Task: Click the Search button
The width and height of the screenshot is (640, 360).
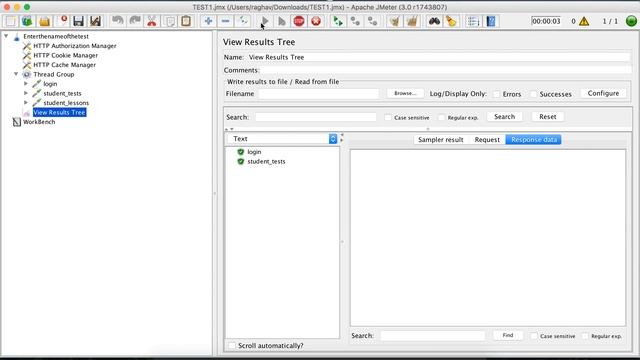Action: pyautogui.click(x=504, y=117)
